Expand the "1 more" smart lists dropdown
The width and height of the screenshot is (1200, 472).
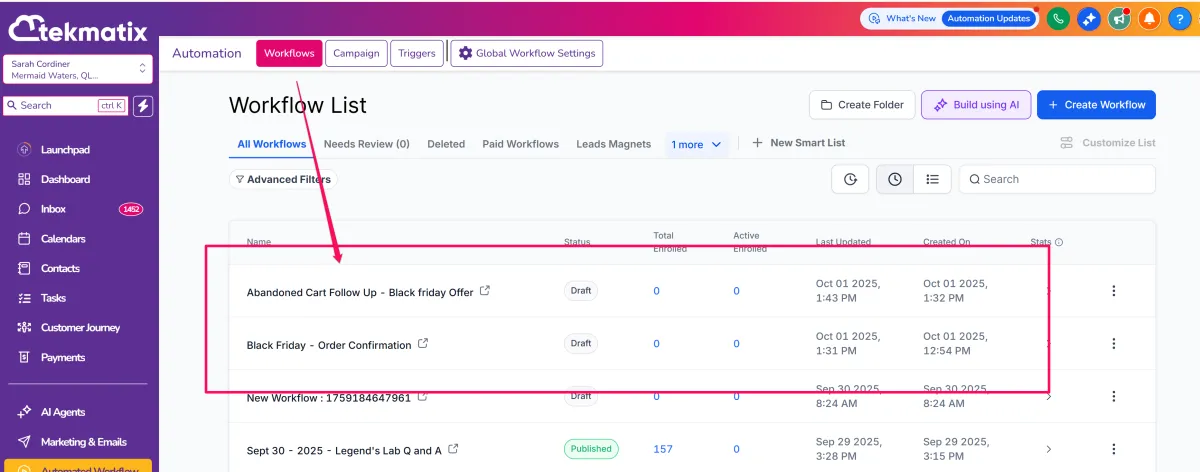coord(697,144)
